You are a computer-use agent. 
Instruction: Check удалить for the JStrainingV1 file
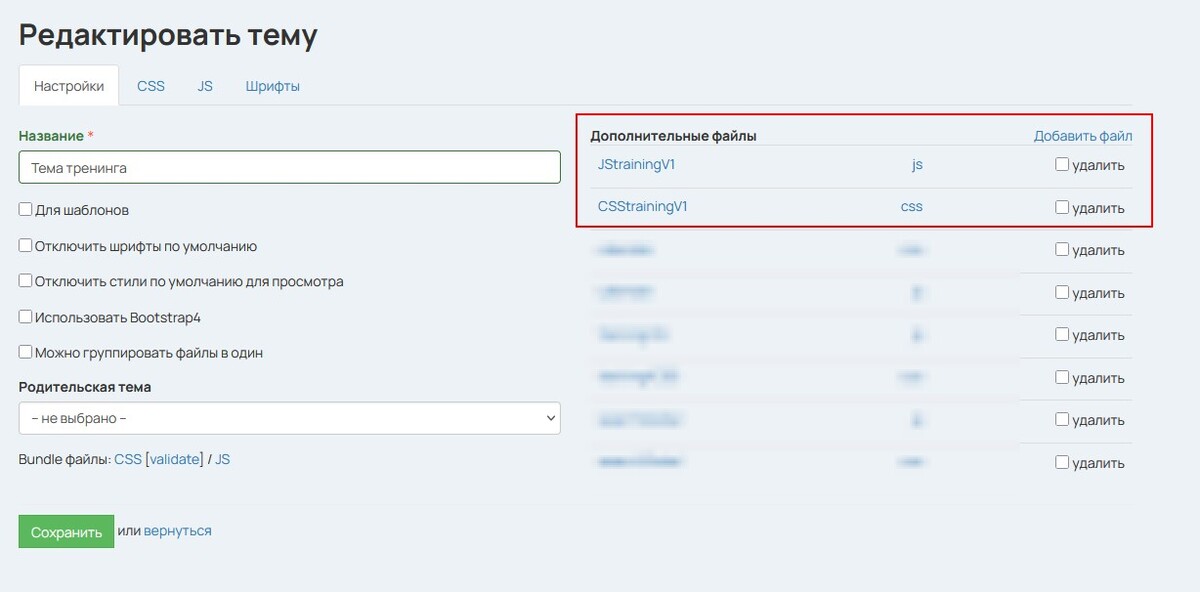coord(1062,165)
